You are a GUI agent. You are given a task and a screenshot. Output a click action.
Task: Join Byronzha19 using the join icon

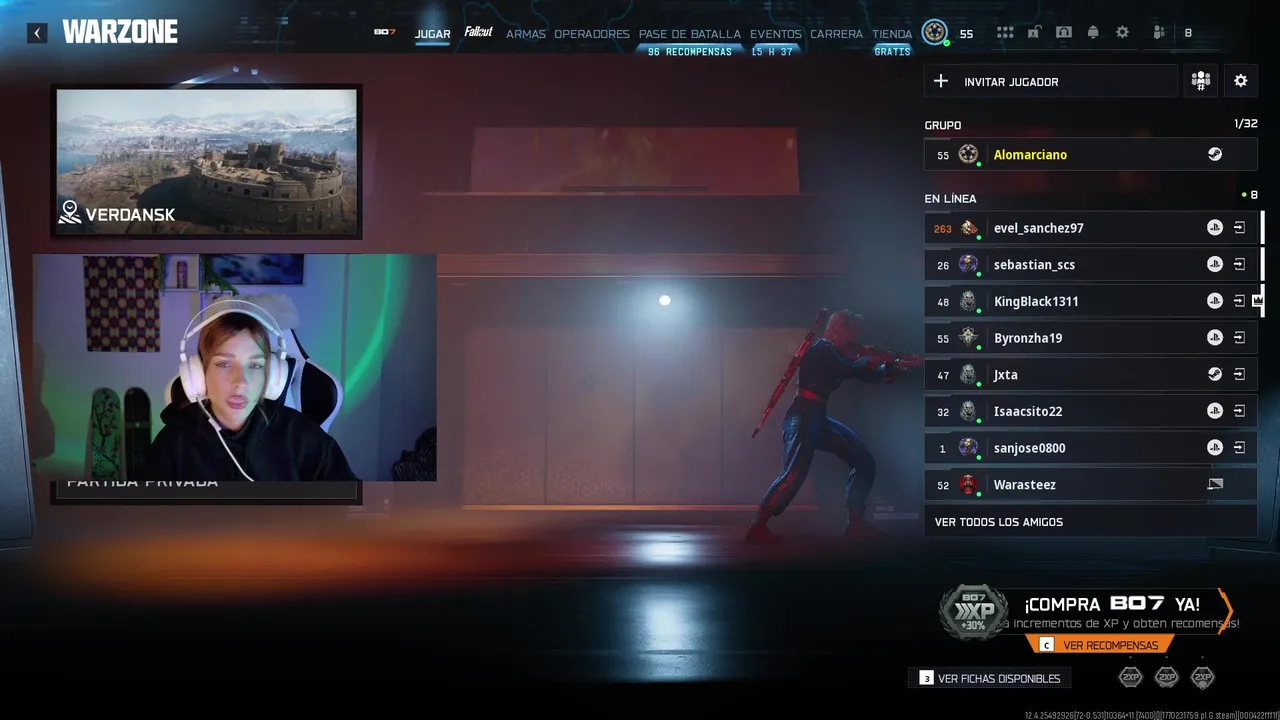pos(1239,338)
